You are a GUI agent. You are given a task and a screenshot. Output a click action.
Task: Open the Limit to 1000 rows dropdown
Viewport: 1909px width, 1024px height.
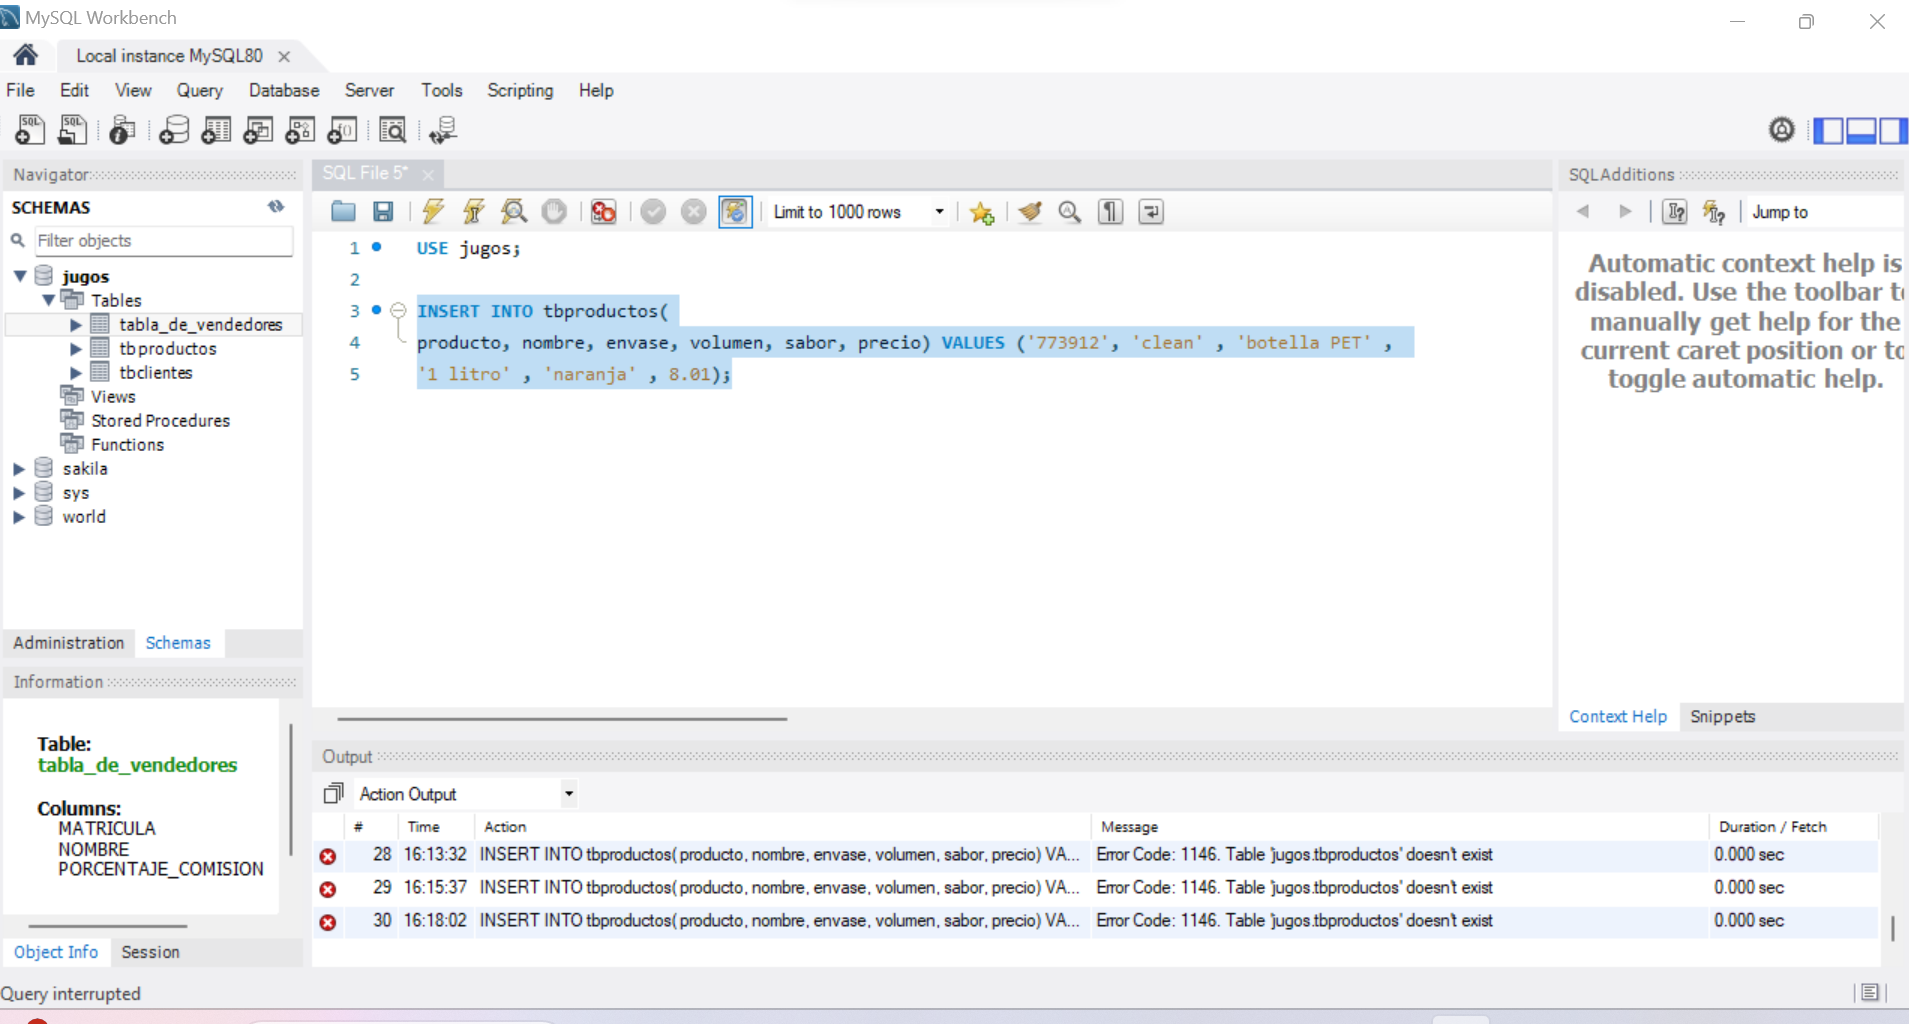click(939, 211)
